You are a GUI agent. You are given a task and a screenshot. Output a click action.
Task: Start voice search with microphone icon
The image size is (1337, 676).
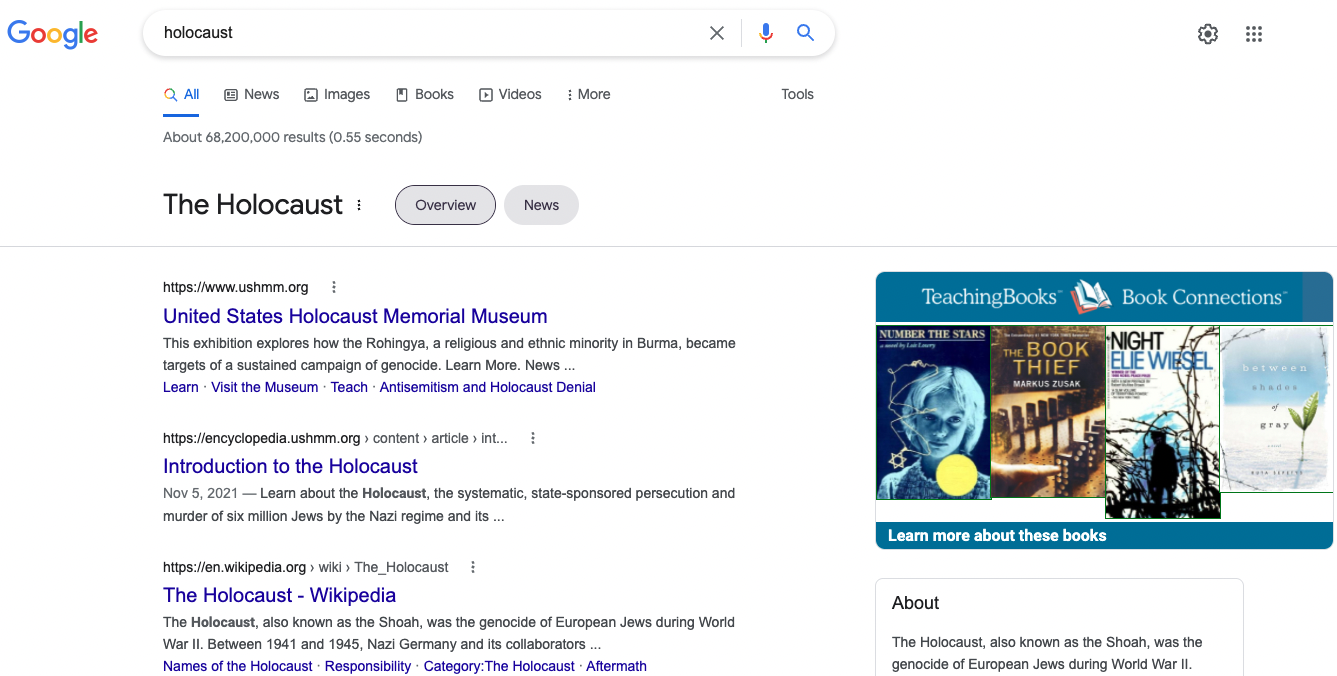tap(765, 33)
